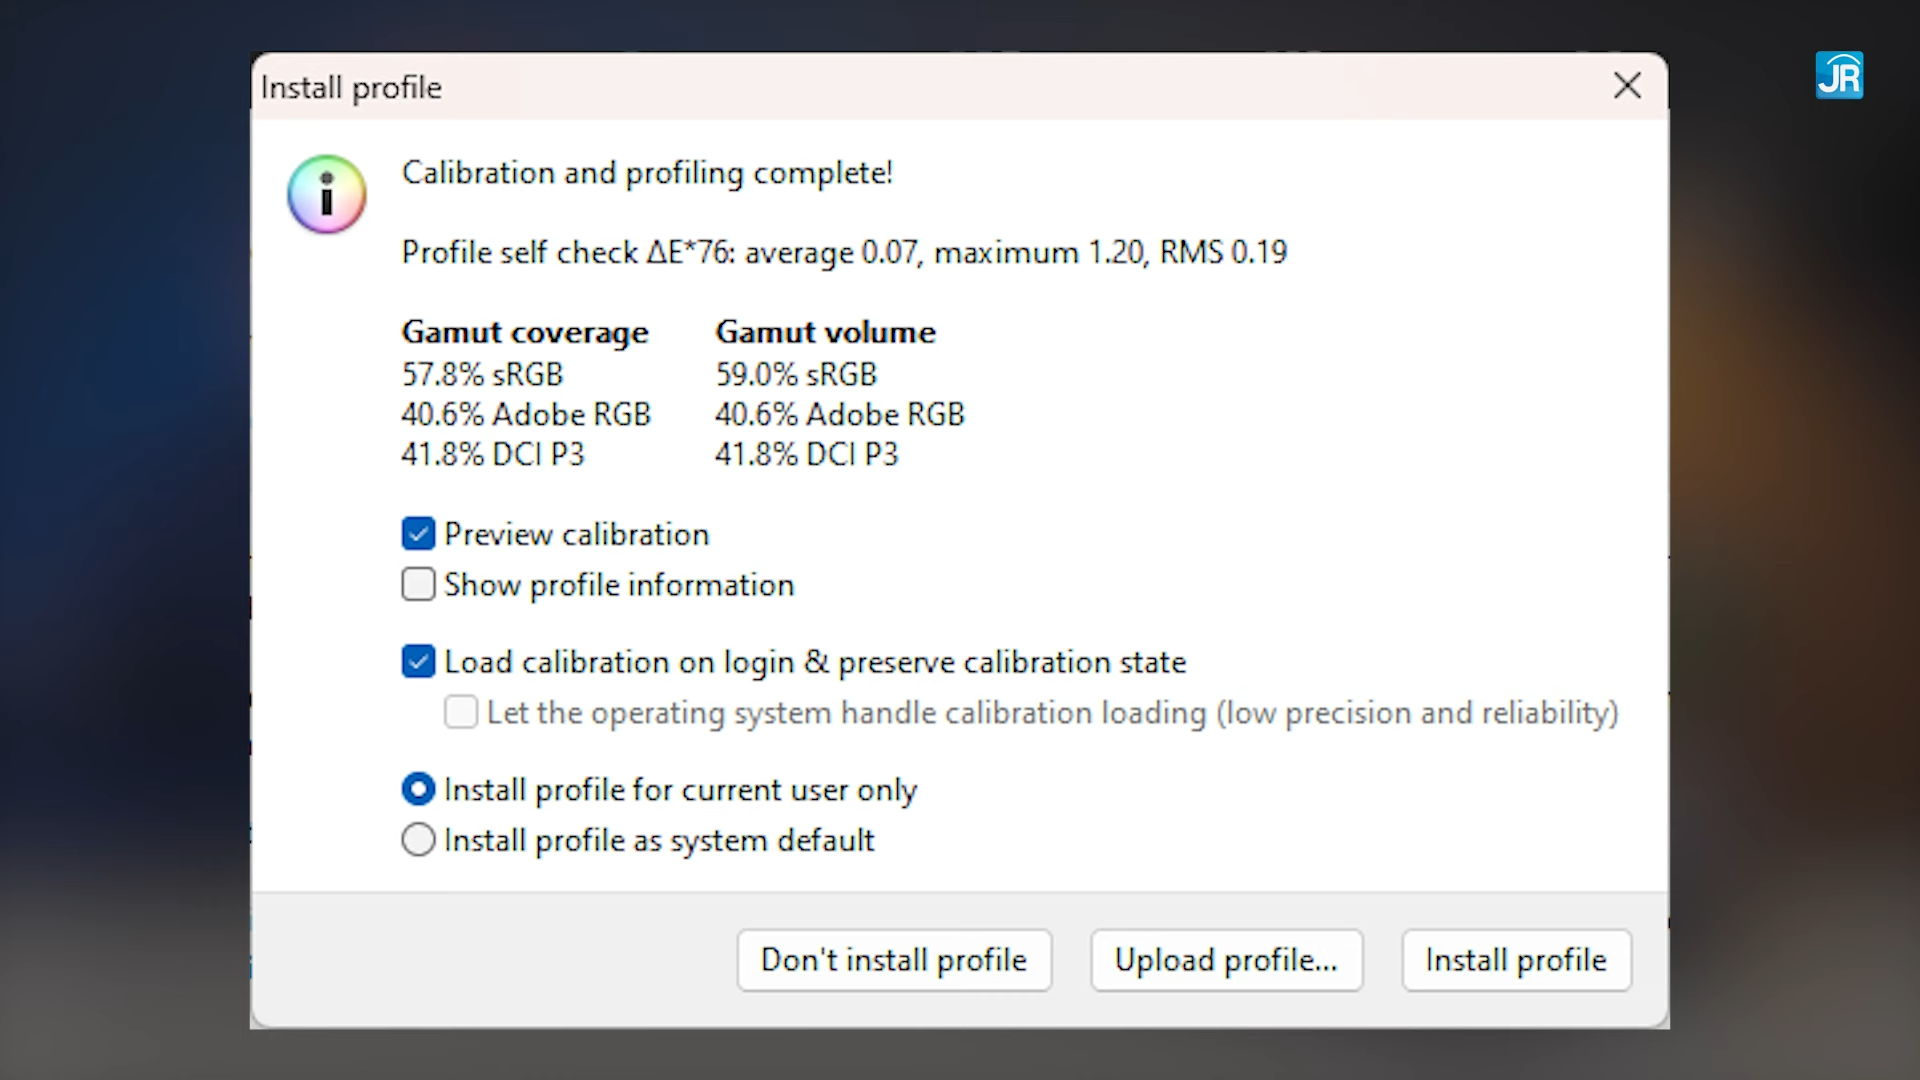The image size is (1920, 1080).
Task: Click the 59.0% sRGB volume value
Action: click(x=795, y=374)
